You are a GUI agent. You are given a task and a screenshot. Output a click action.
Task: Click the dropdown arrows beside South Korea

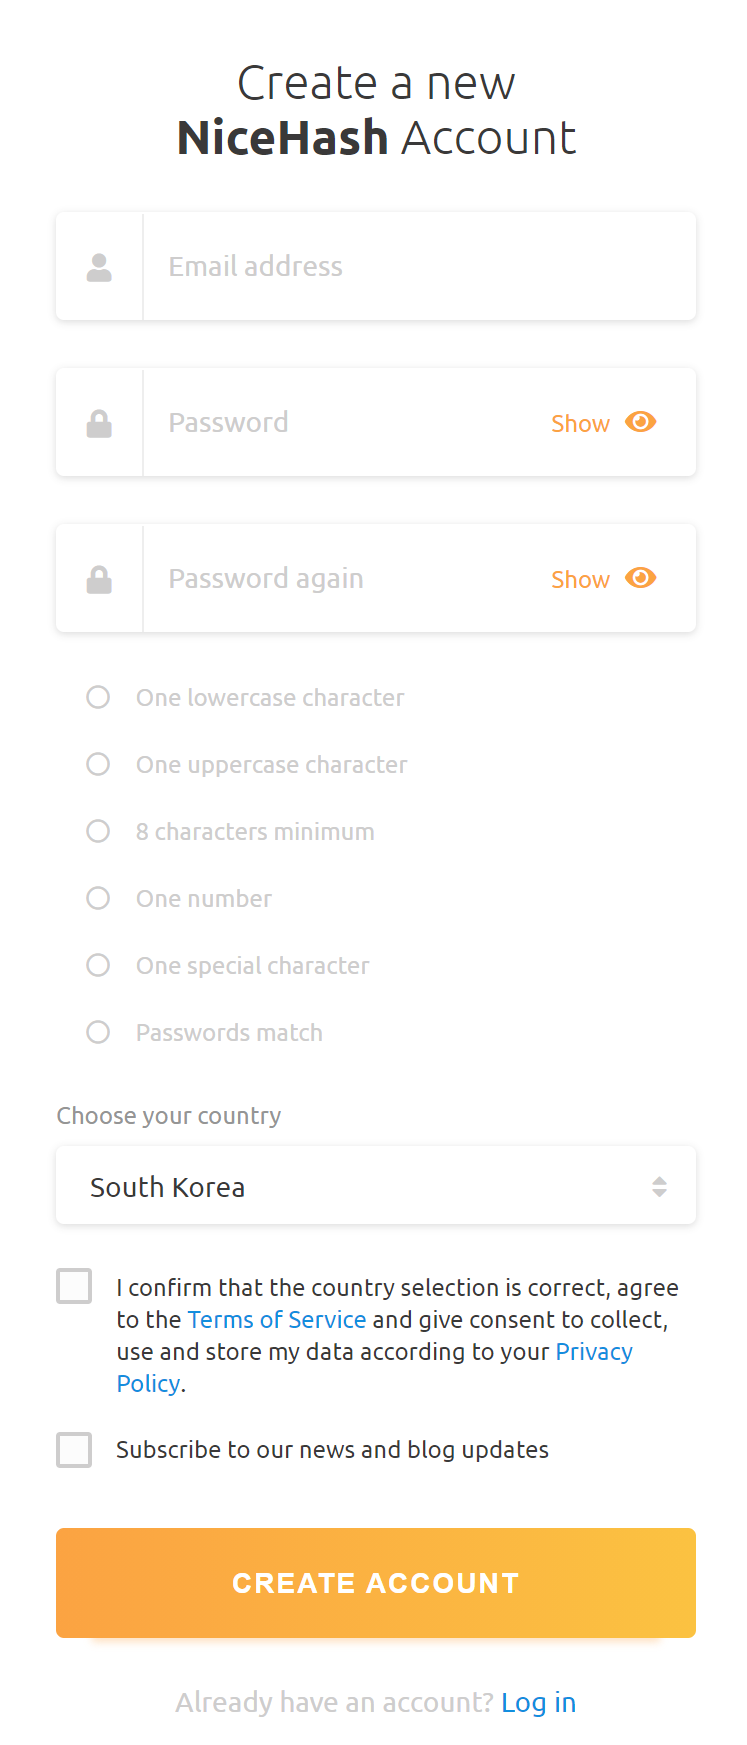[659, 1185]
